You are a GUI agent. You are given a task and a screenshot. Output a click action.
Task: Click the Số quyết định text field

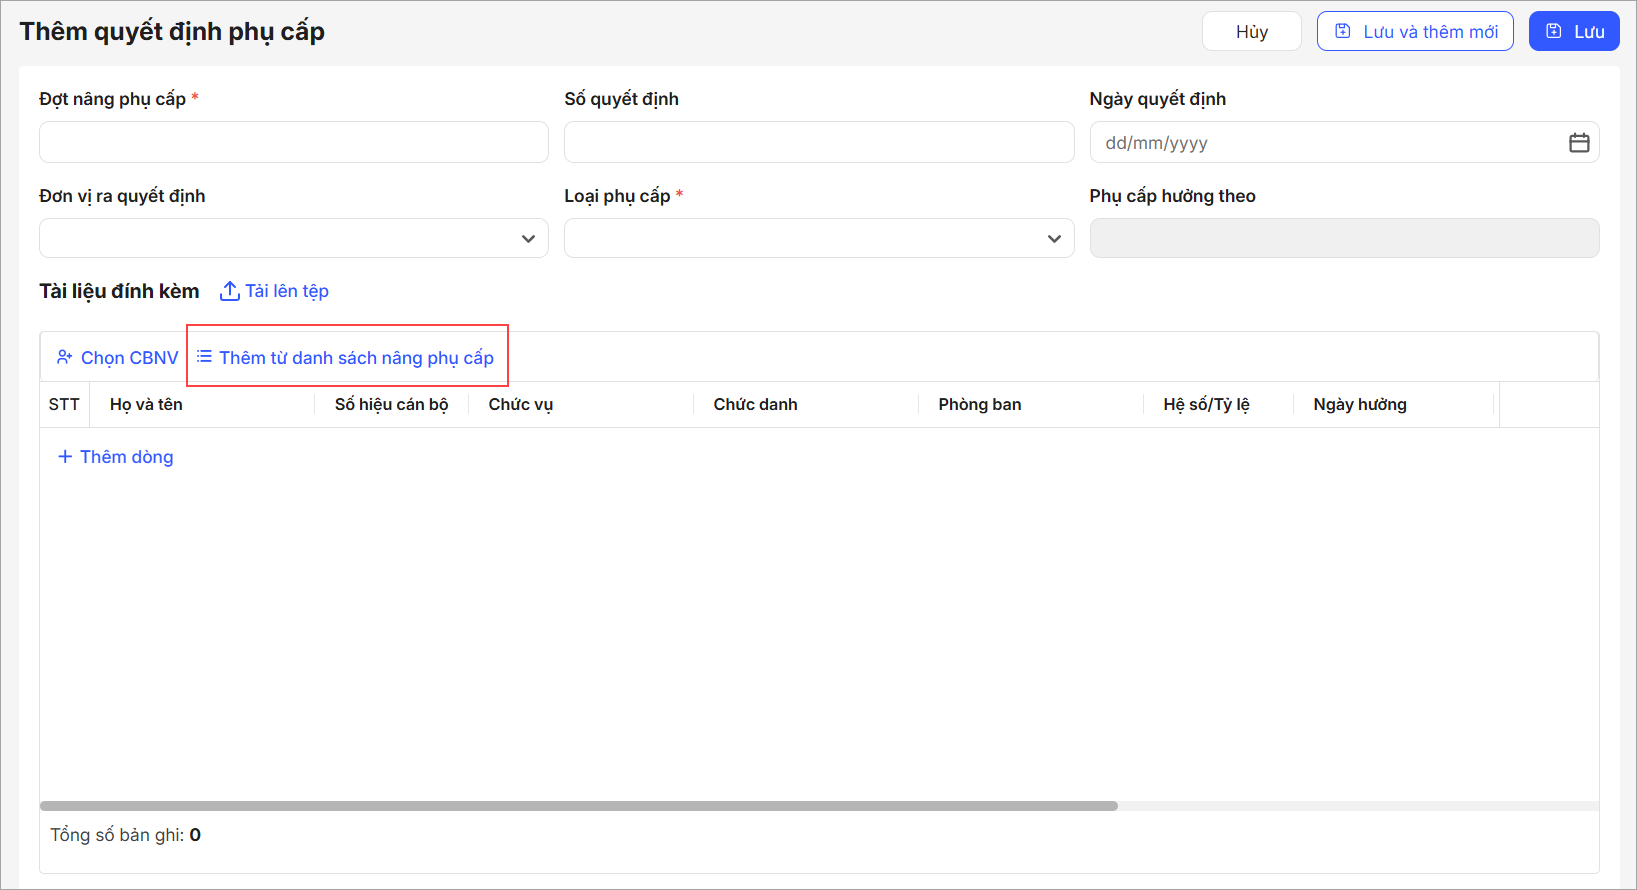pyautogui.click(x=818, y=142)
